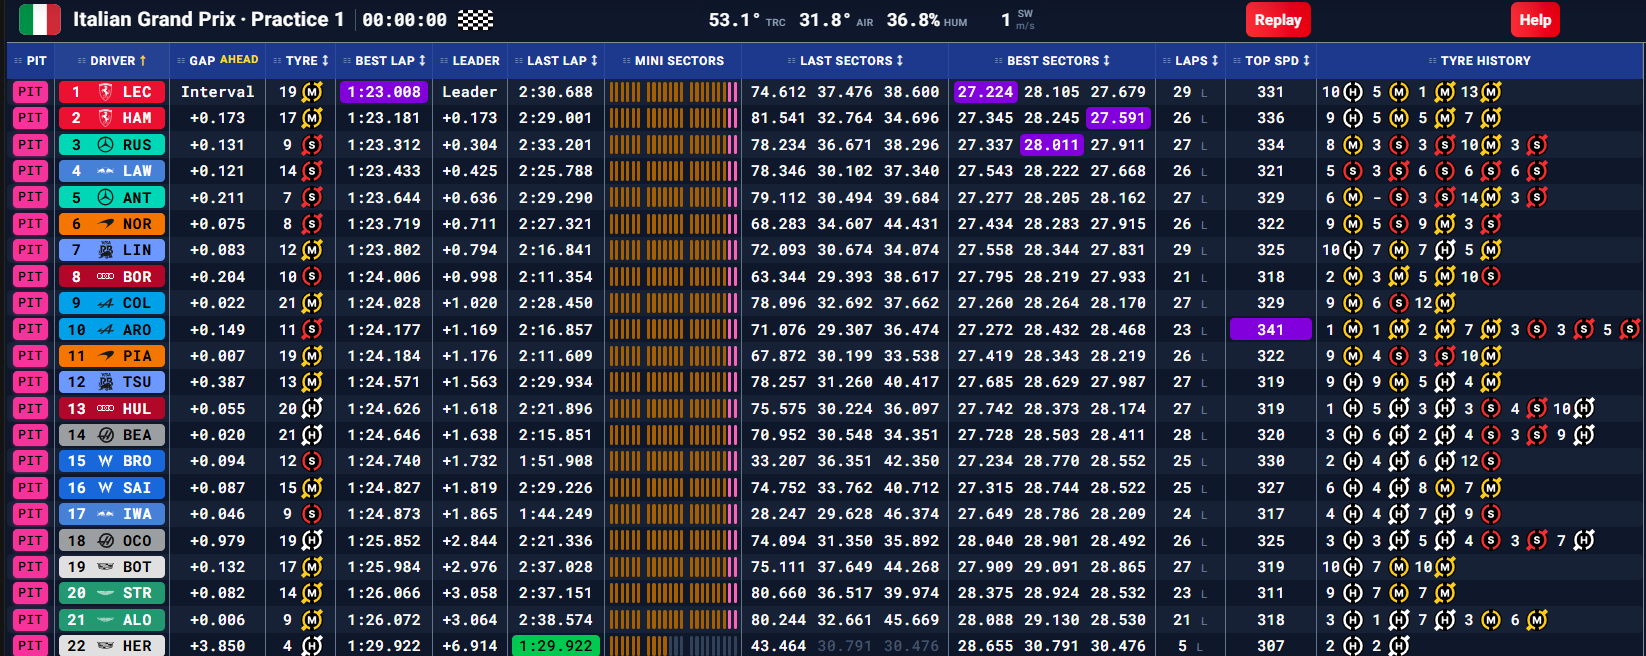
Task: Click Racing Bulls logo in LIN row
Action: click(105, 250)
